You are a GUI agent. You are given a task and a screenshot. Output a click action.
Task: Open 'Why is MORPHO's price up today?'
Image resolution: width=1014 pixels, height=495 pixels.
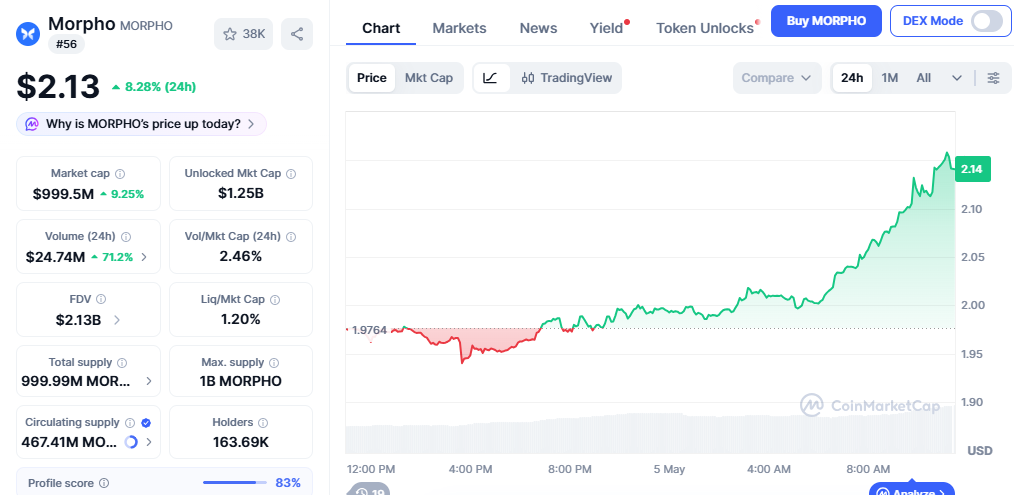coord(142,124)
